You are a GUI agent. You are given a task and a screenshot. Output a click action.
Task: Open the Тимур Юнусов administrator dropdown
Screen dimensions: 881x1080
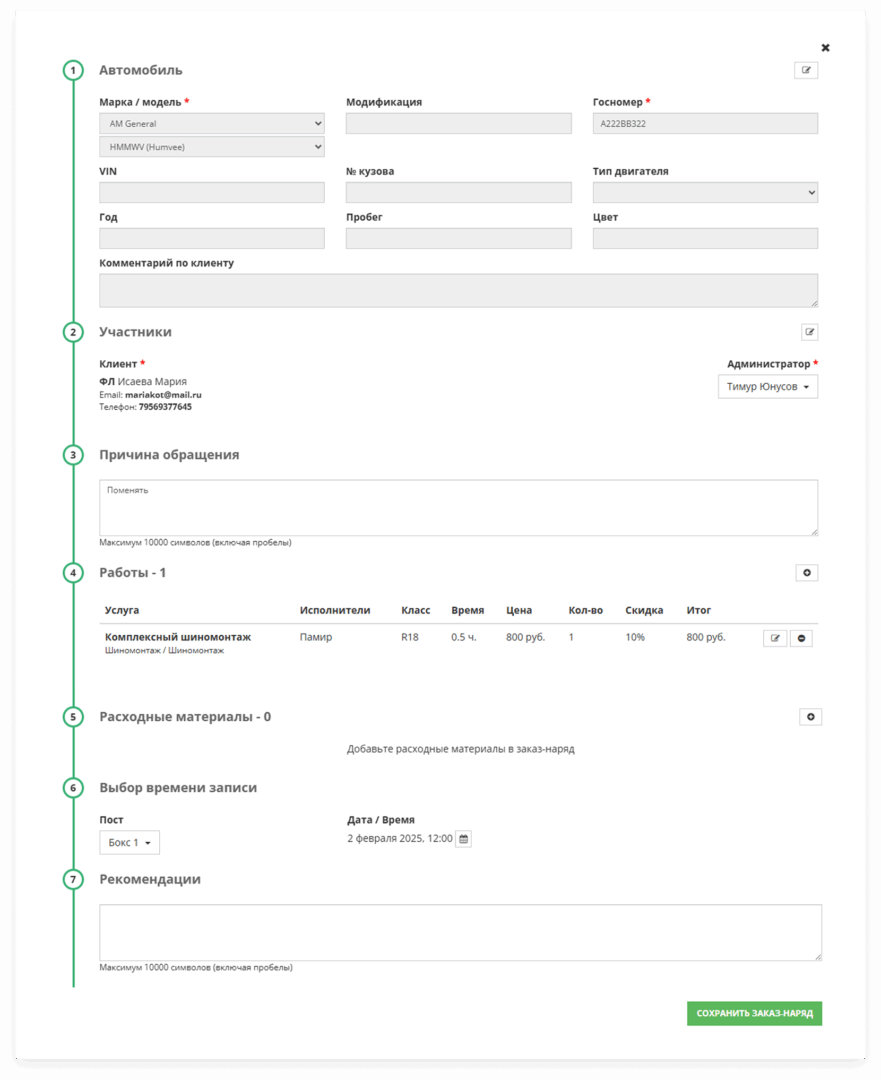tap(767, 386)
